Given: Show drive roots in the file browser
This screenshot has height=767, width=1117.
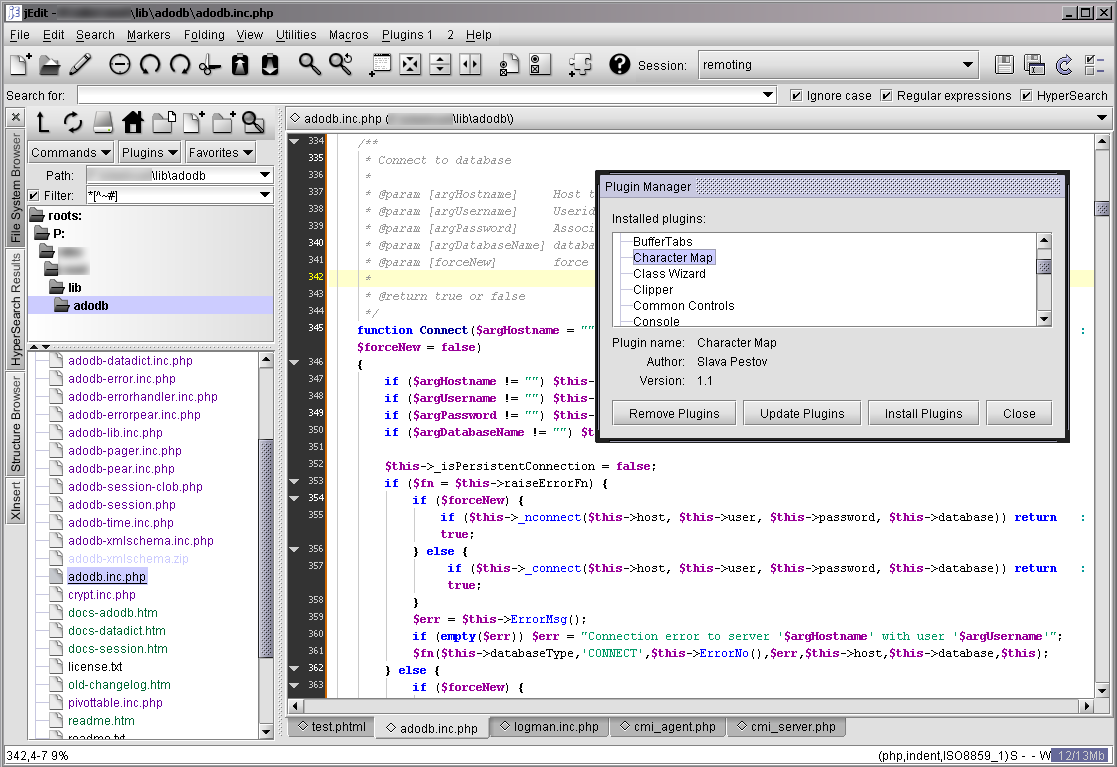Looking at the screenshot, I should [103, 122].
